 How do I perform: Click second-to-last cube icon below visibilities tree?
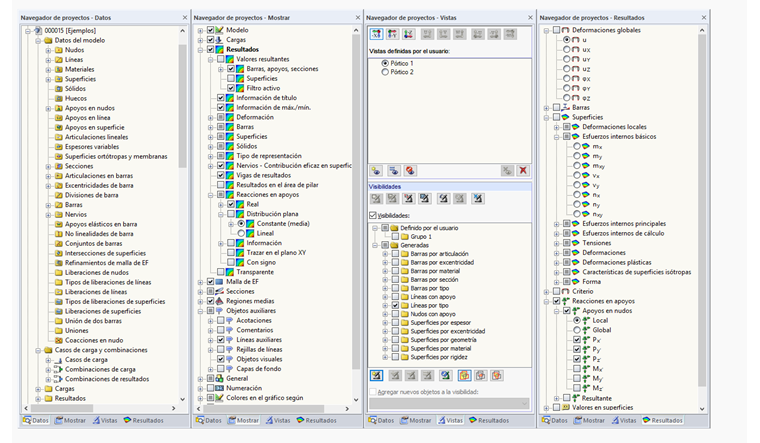click(x=480, y=375)
